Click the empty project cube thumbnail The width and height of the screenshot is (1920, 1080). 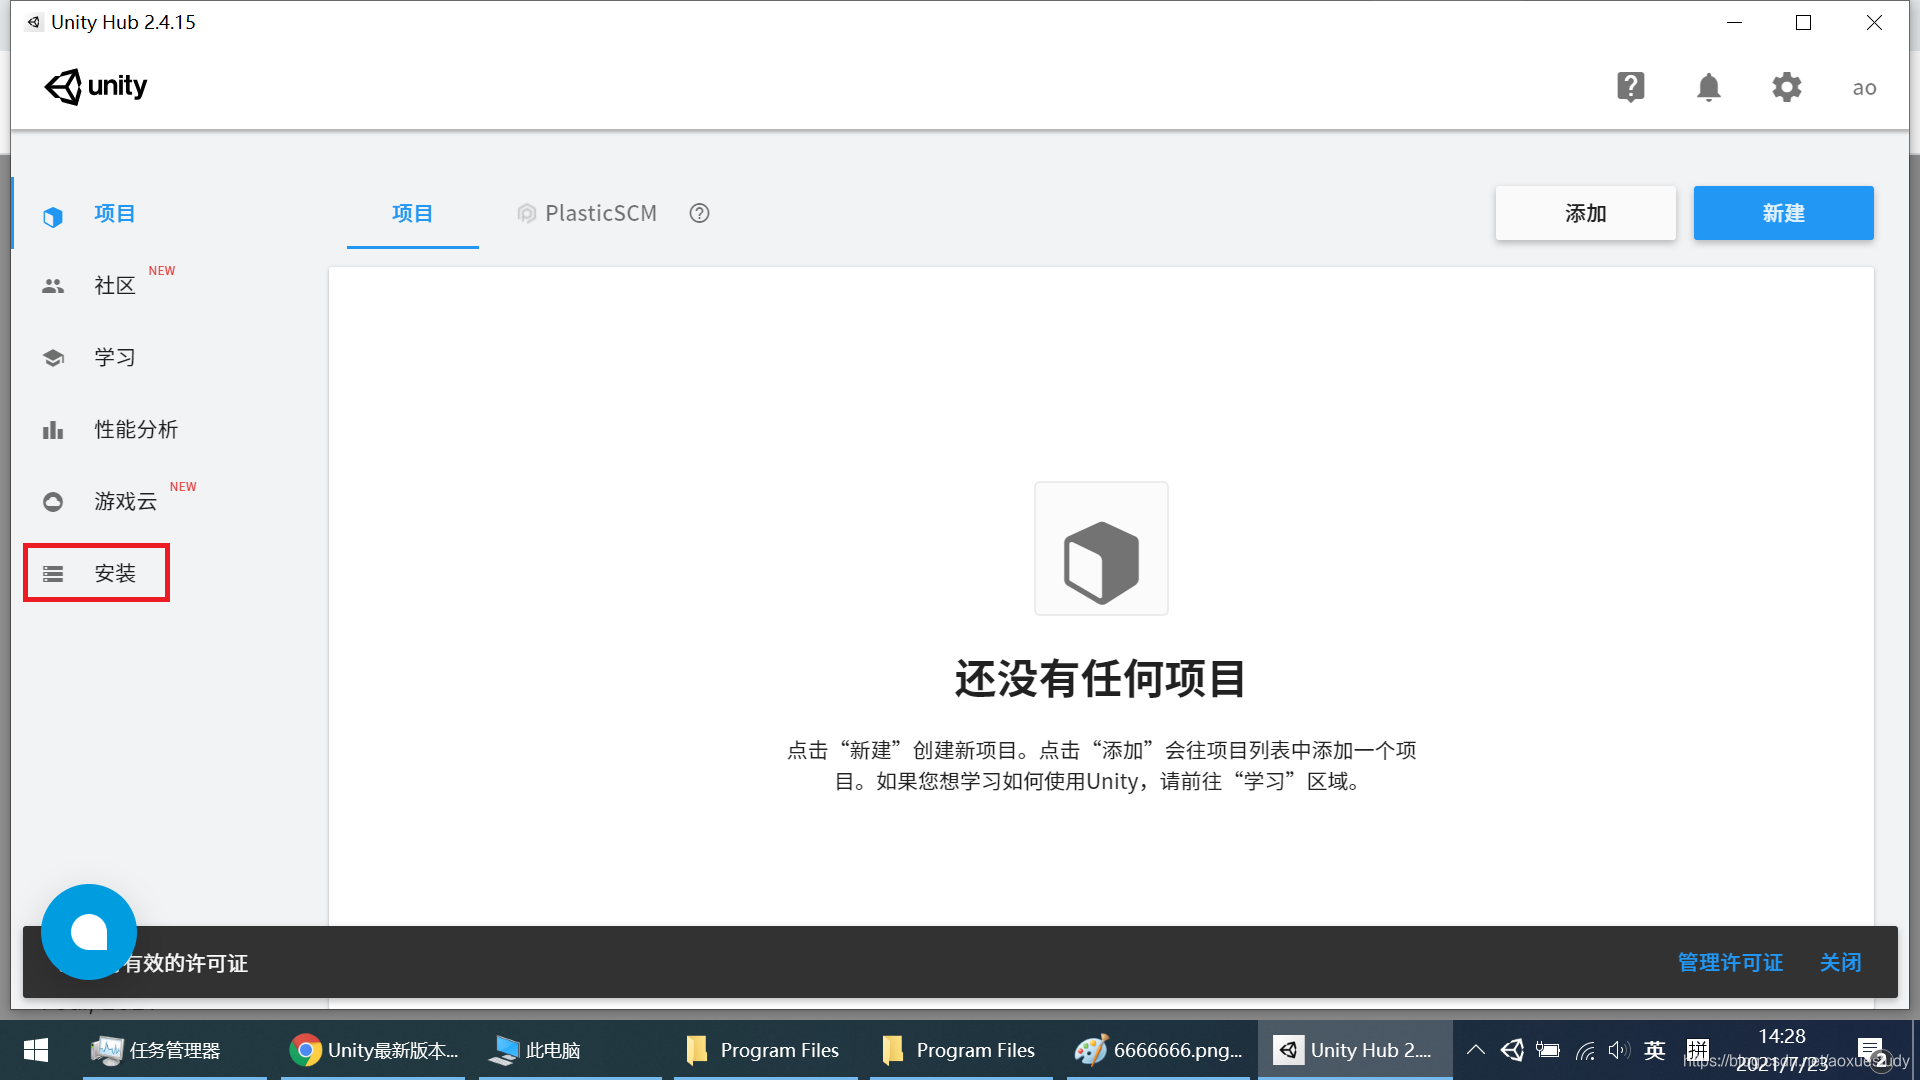(1101, 548)
